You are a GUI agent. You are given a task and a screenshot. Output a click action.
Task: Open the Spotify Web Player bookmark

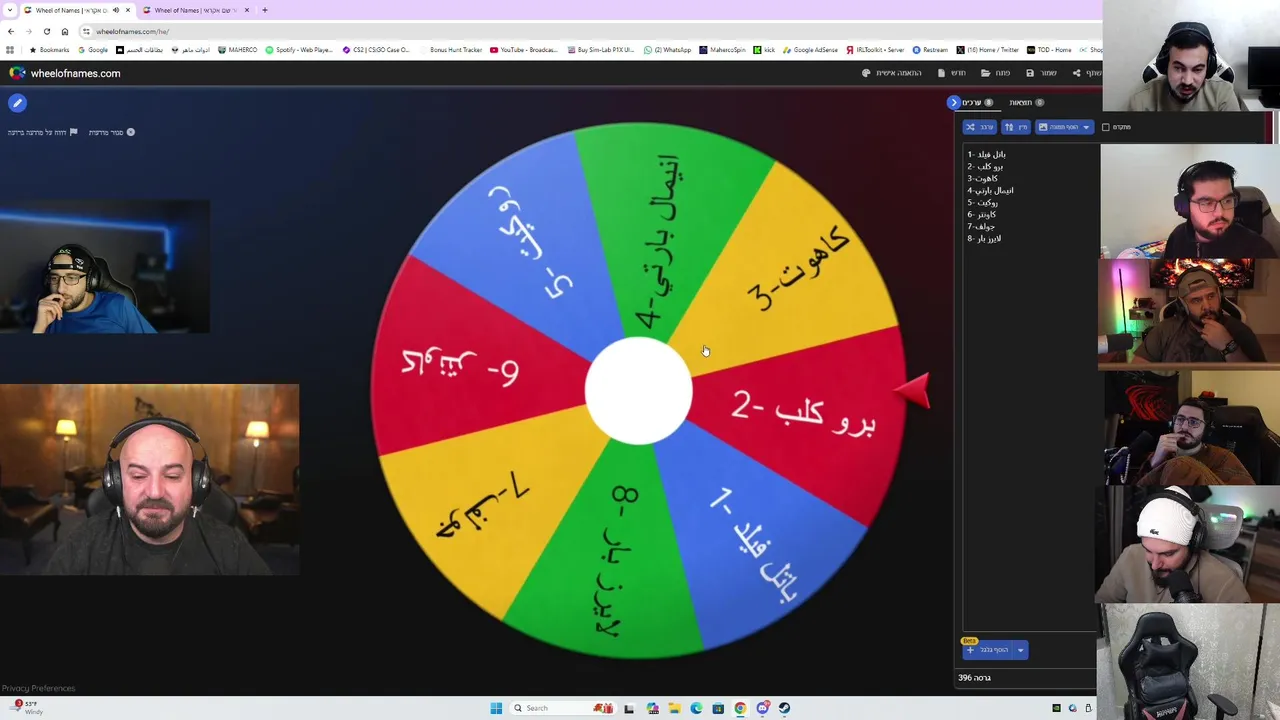point(299,50)
